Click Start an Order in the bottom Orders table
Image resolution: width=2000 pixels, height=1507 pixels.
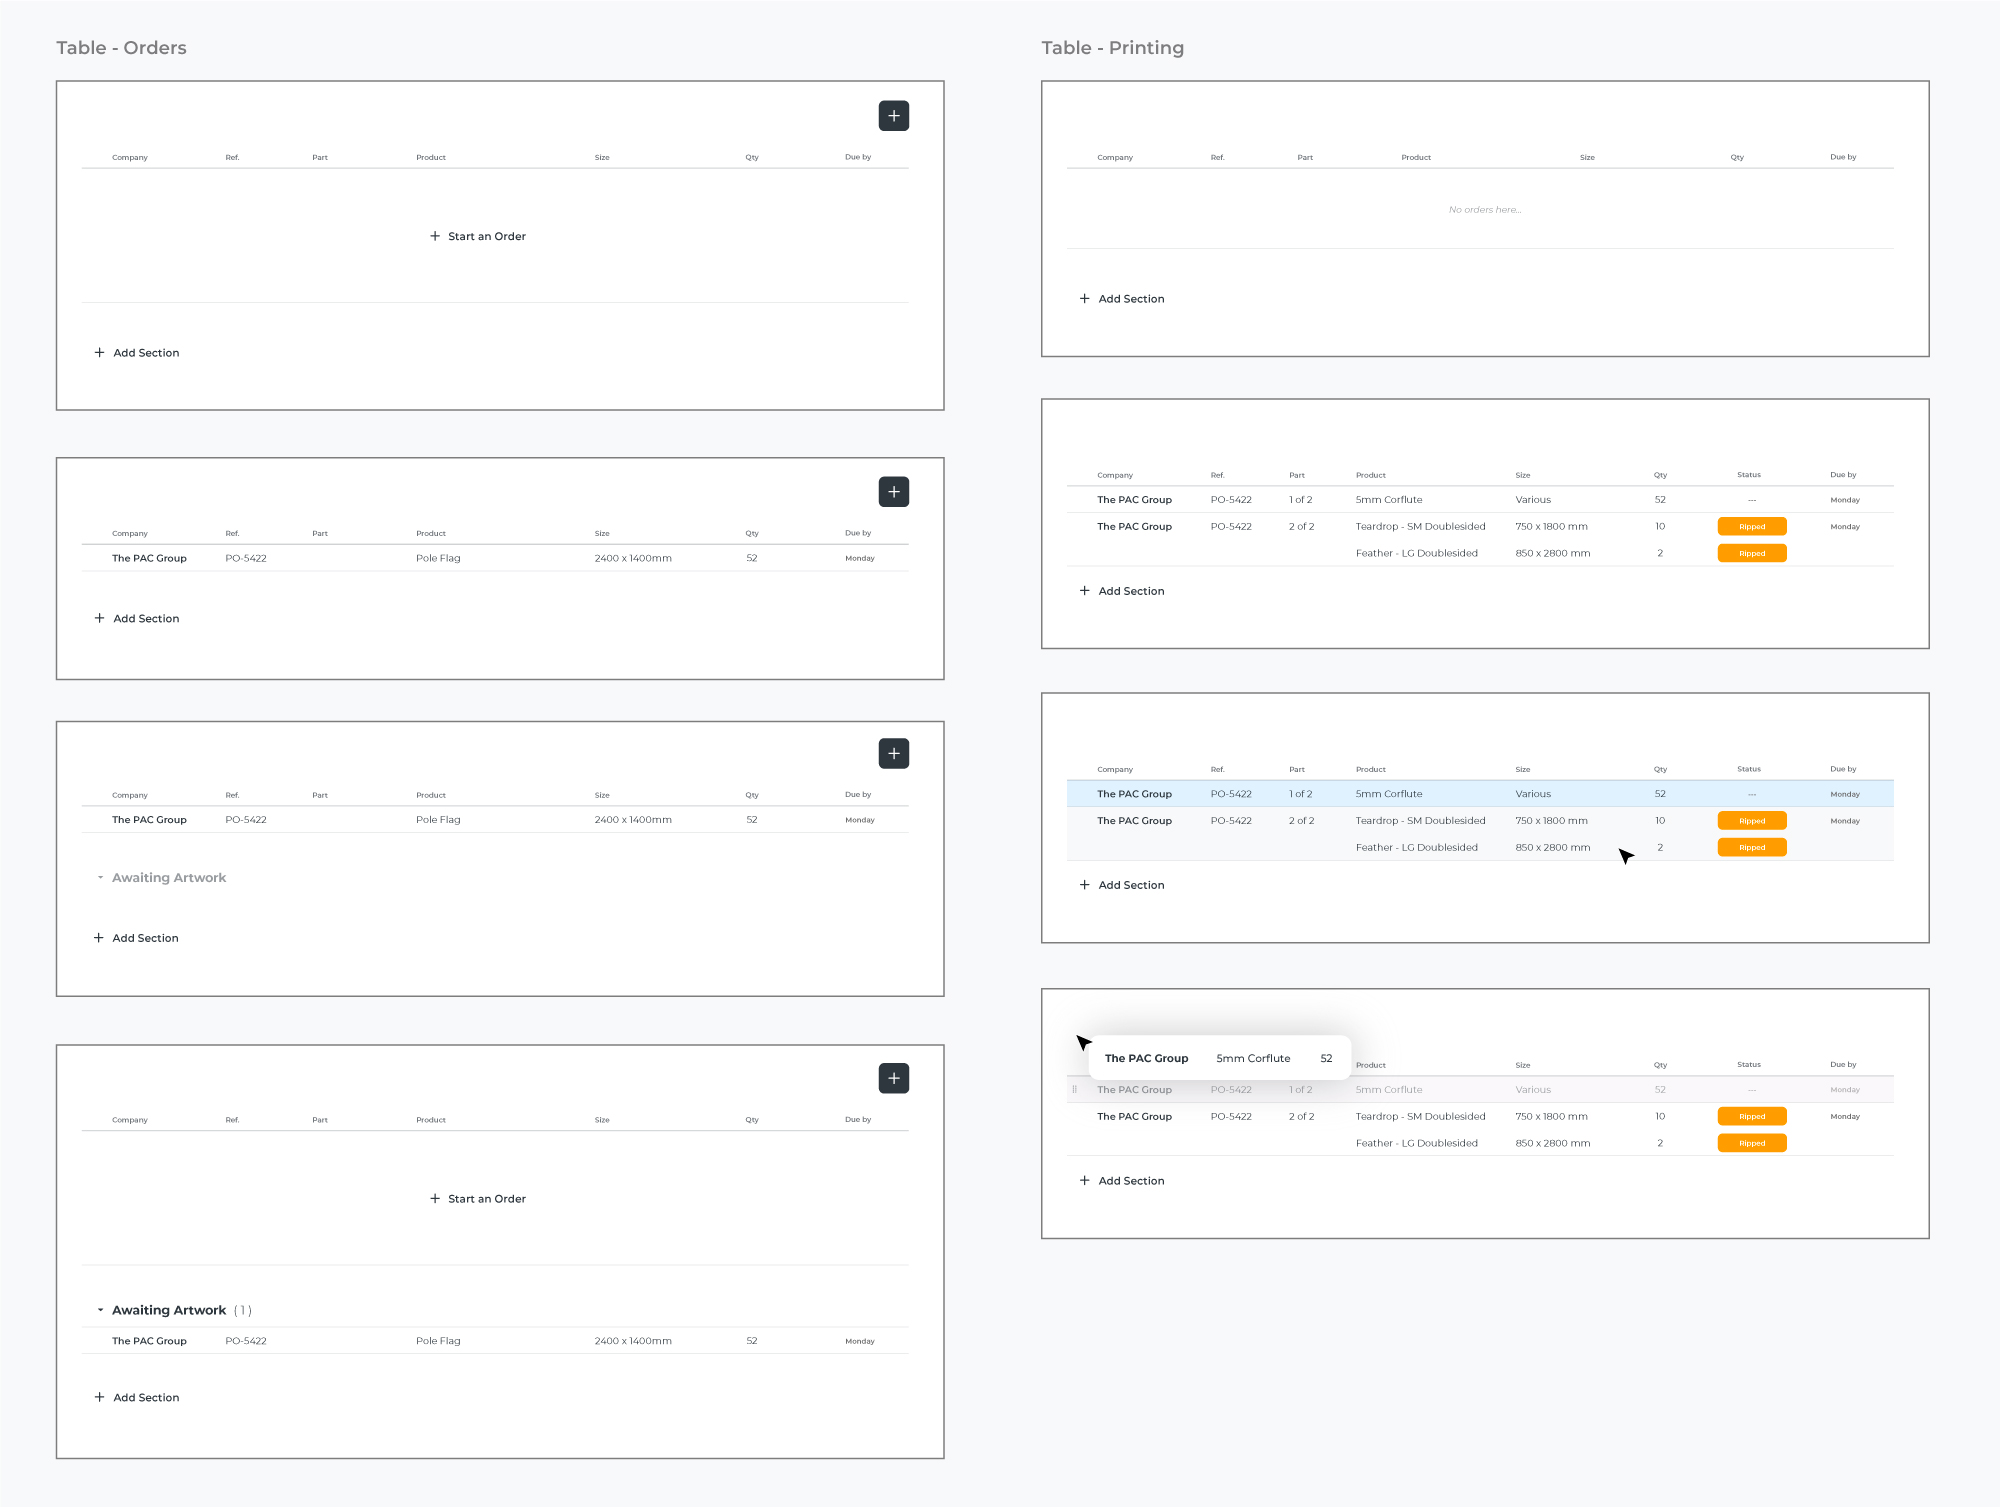[x=486, y=1199]
